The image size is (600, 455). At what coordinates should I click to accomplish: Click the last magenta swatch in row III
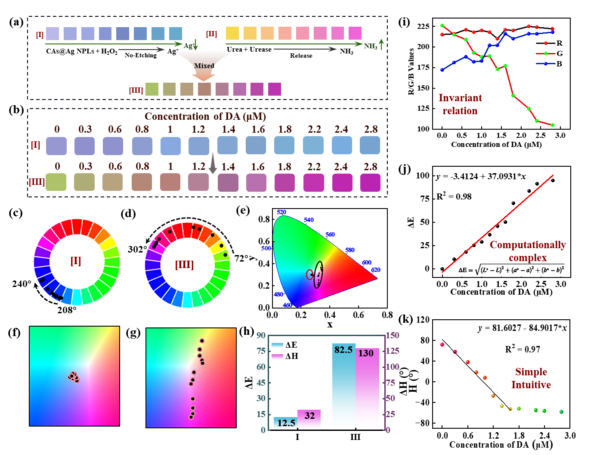tap(370, 183)
